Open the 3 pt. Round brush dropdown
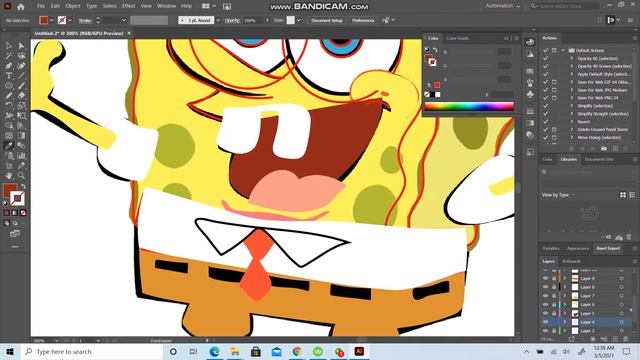The width and height of the screenshot is (640, 360). click(x=218, y=20)
